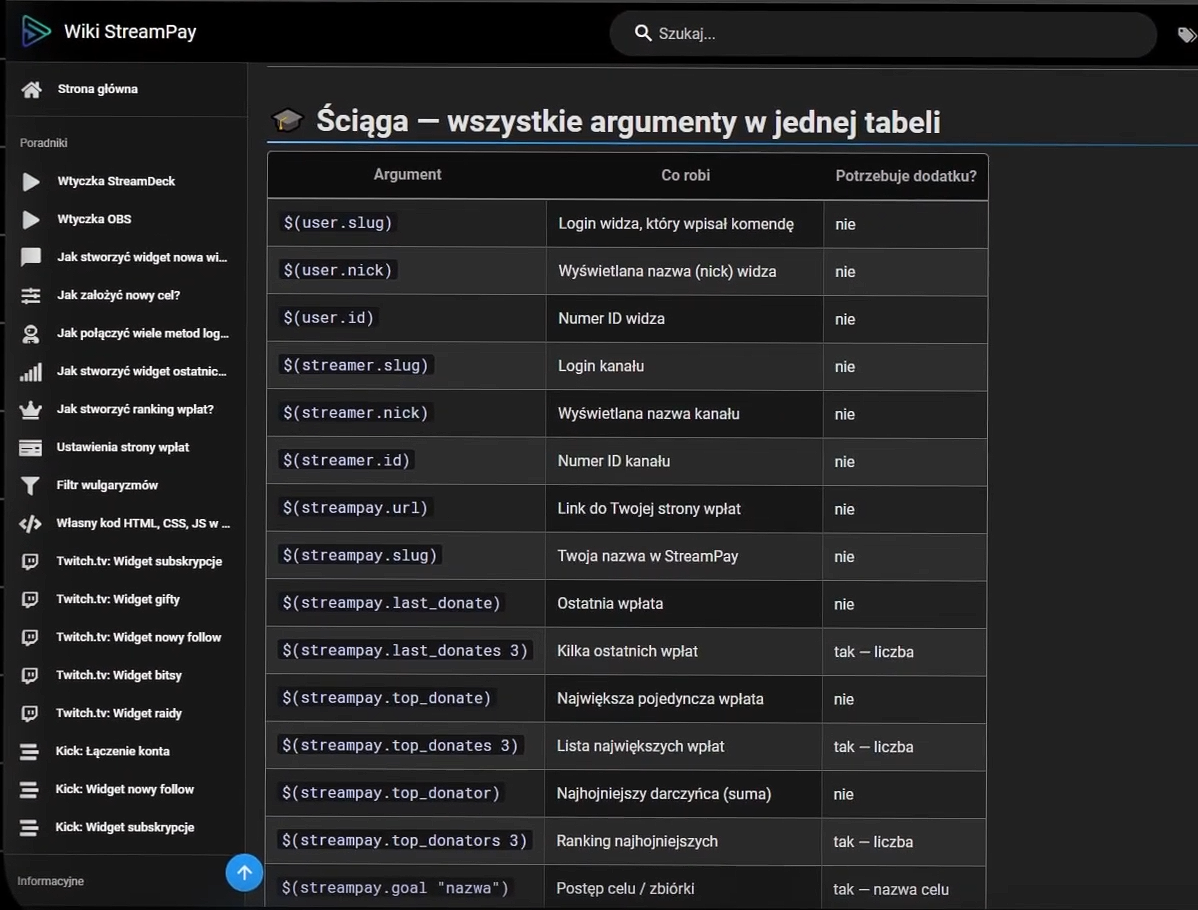
Task: Open Filtr wulgaryzmów page
Action: pos(107,485)
